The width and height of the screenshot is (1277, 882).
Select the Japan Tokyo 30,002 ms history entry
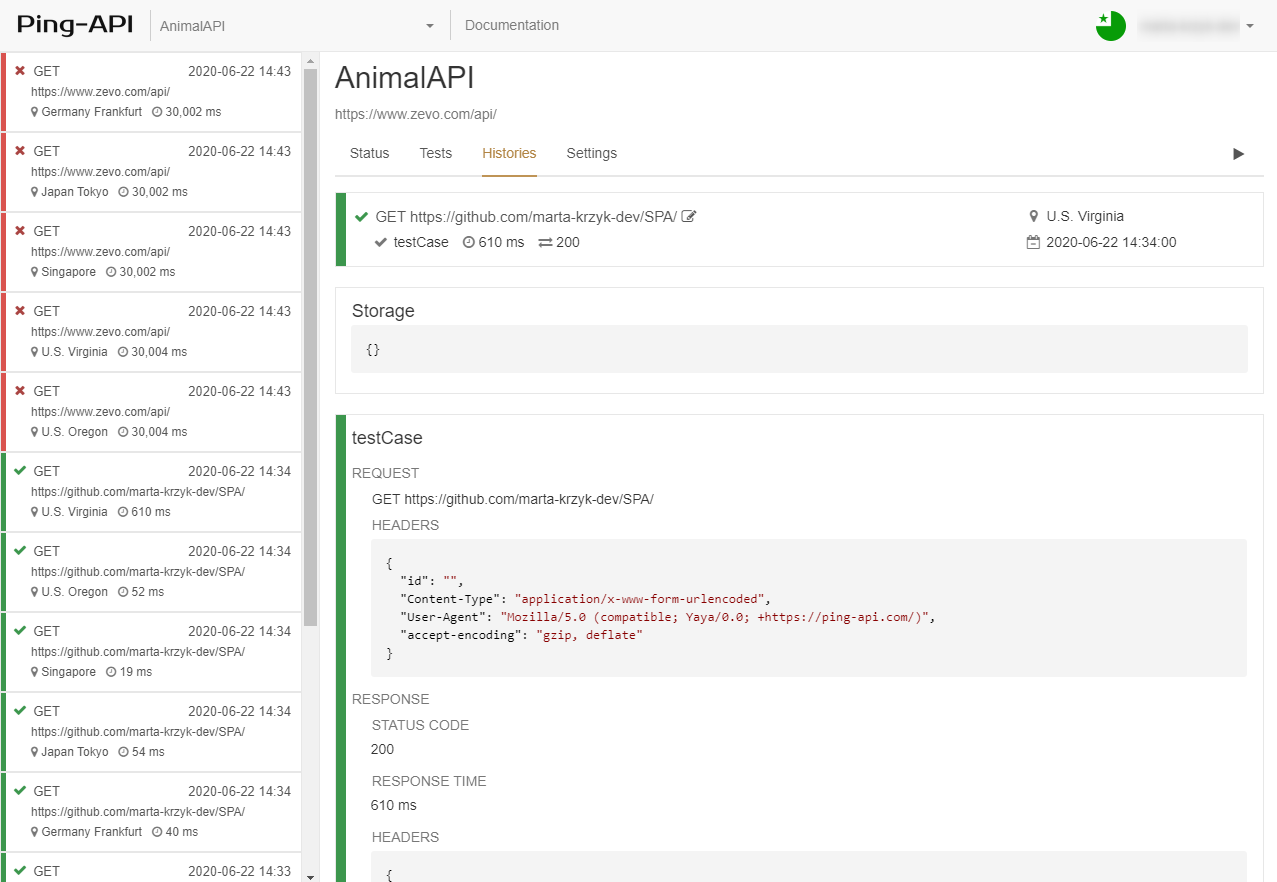coord(152,172)
